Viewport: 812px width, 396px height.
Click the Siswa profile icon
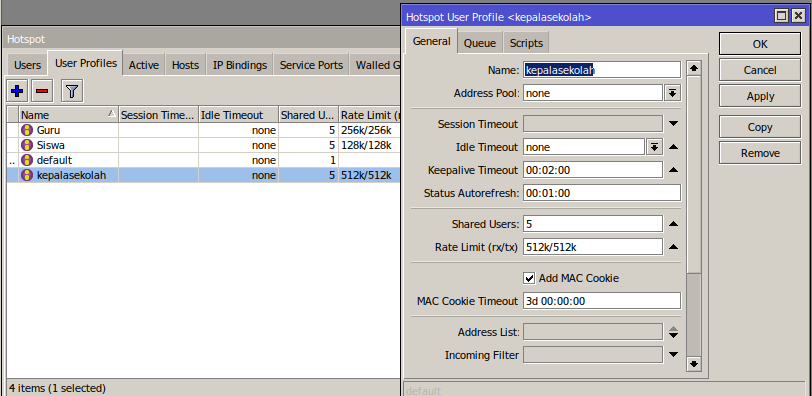point(26,145)
